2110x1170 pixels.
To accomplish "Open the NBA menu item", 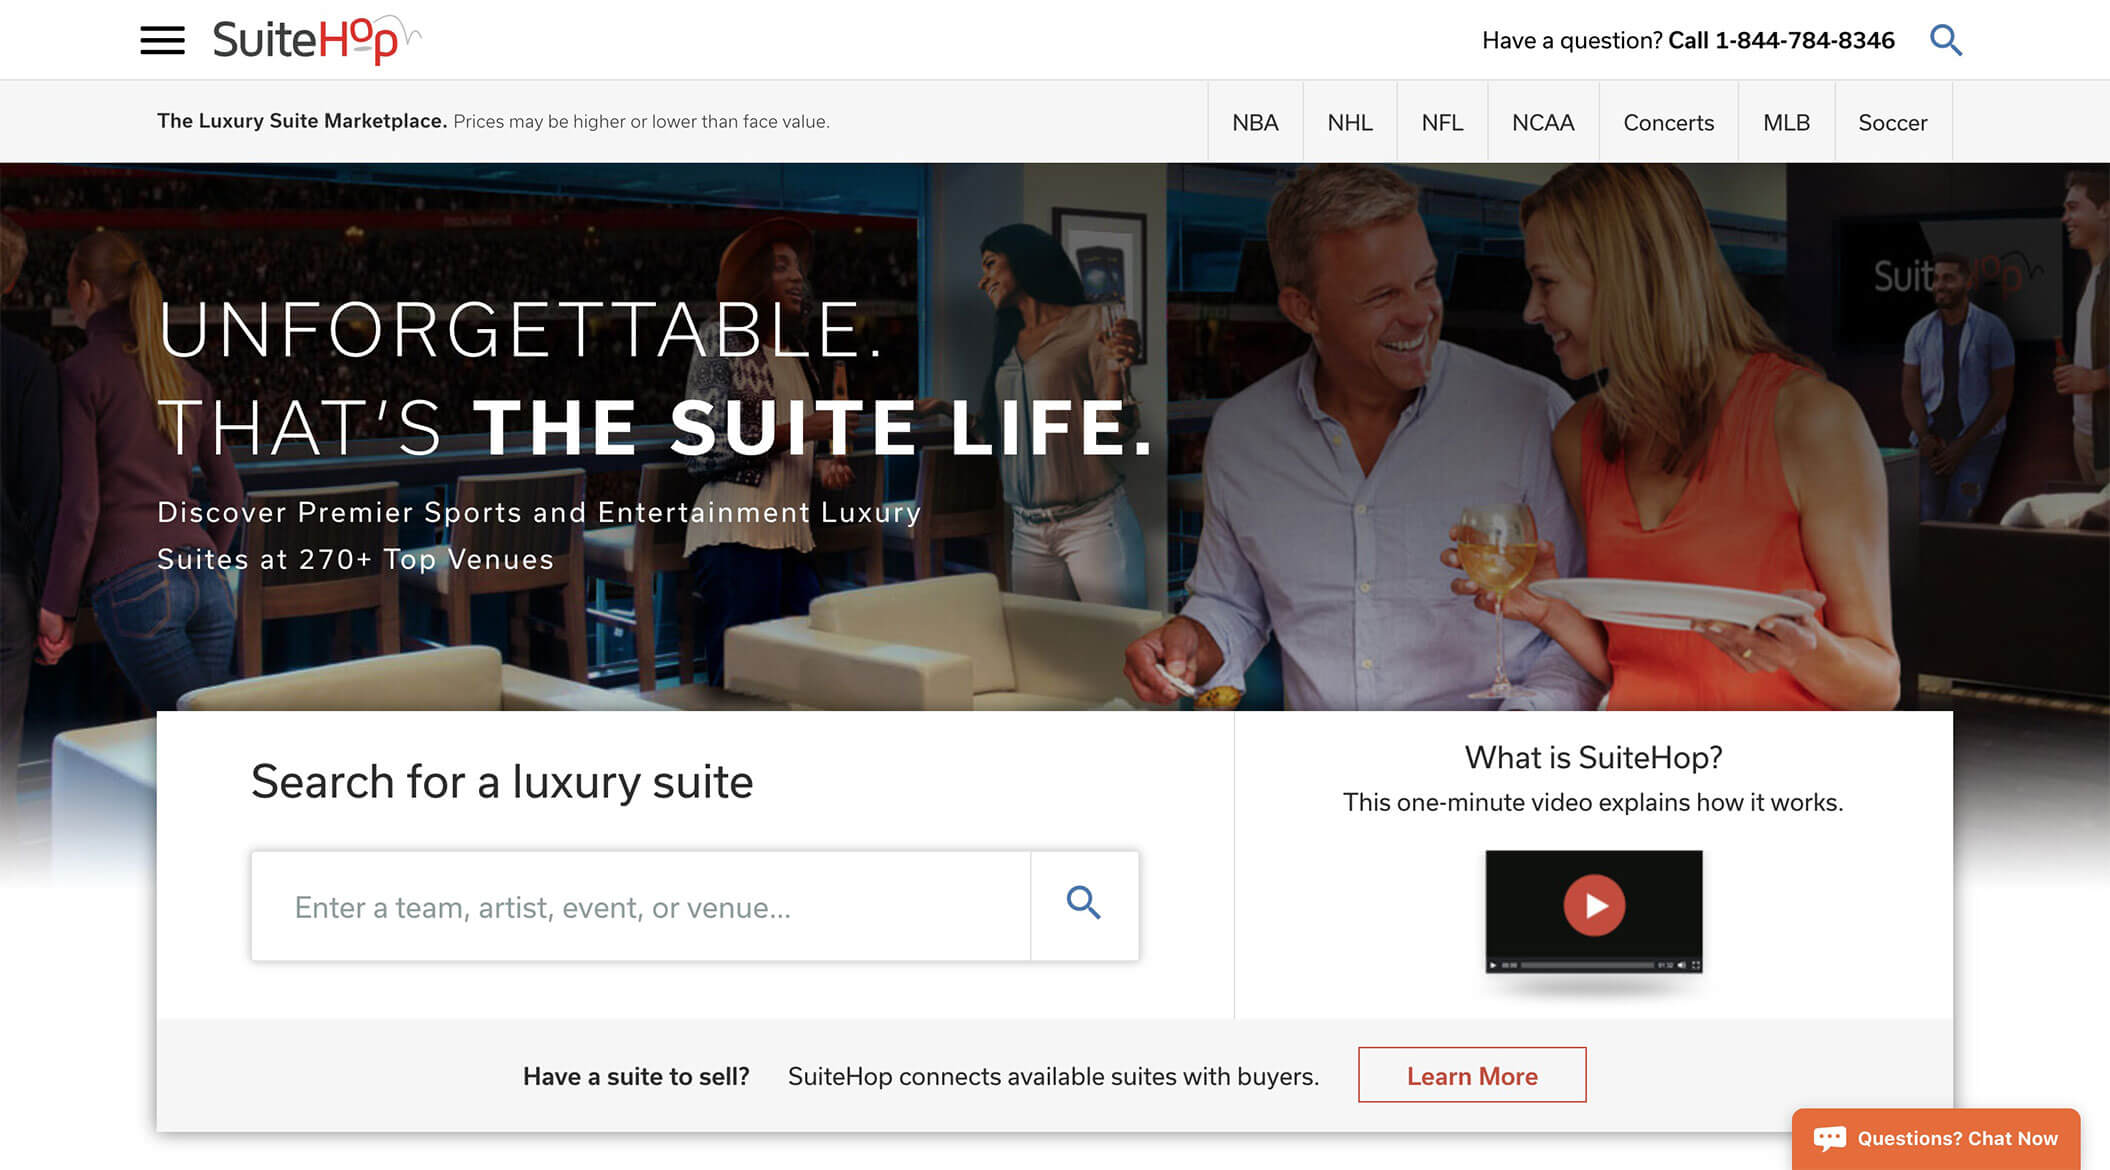I will pos(1255,122).
